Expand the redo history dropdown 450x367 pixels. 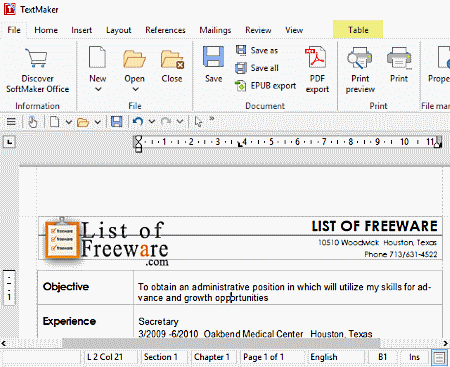point(180,121)
